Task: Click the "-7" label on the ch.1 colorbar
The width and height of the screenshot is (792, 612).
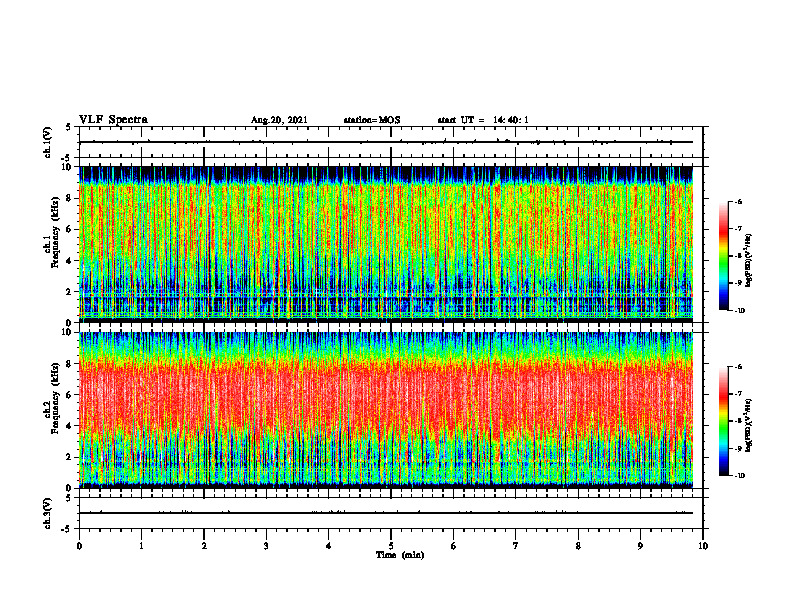Action: [738, 229]
